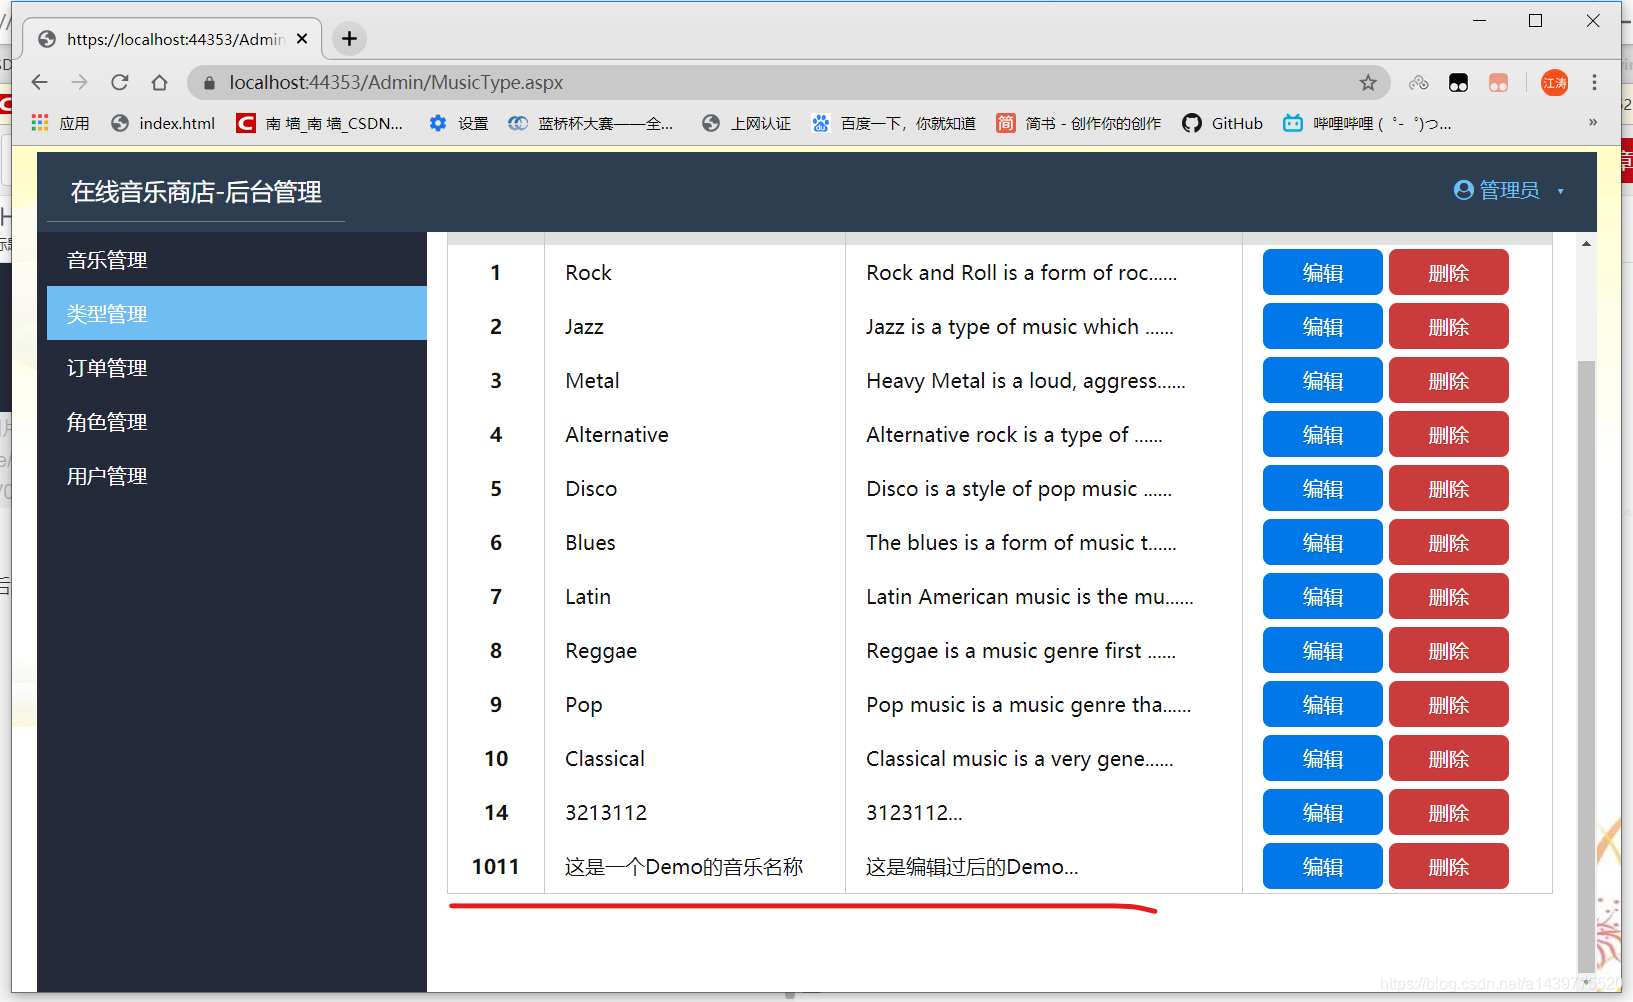
Task: Open the 百度一下 bookmark
Action: pos(894,123)
